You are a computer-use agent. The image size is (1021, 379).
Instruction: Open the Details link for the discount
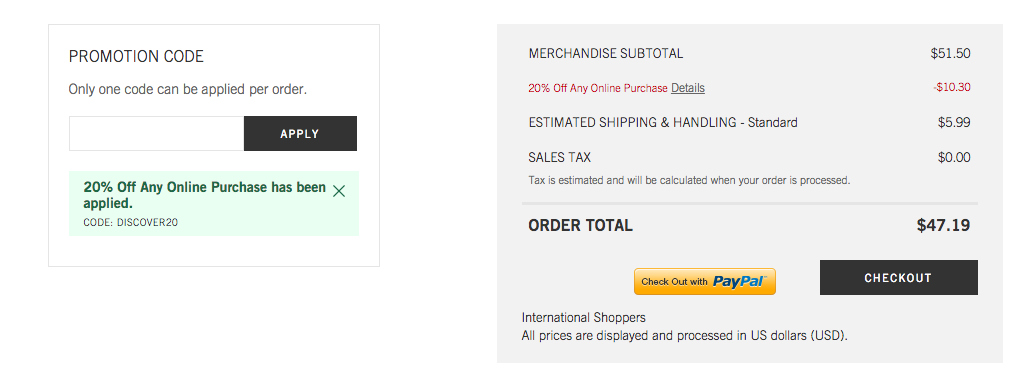688,88
